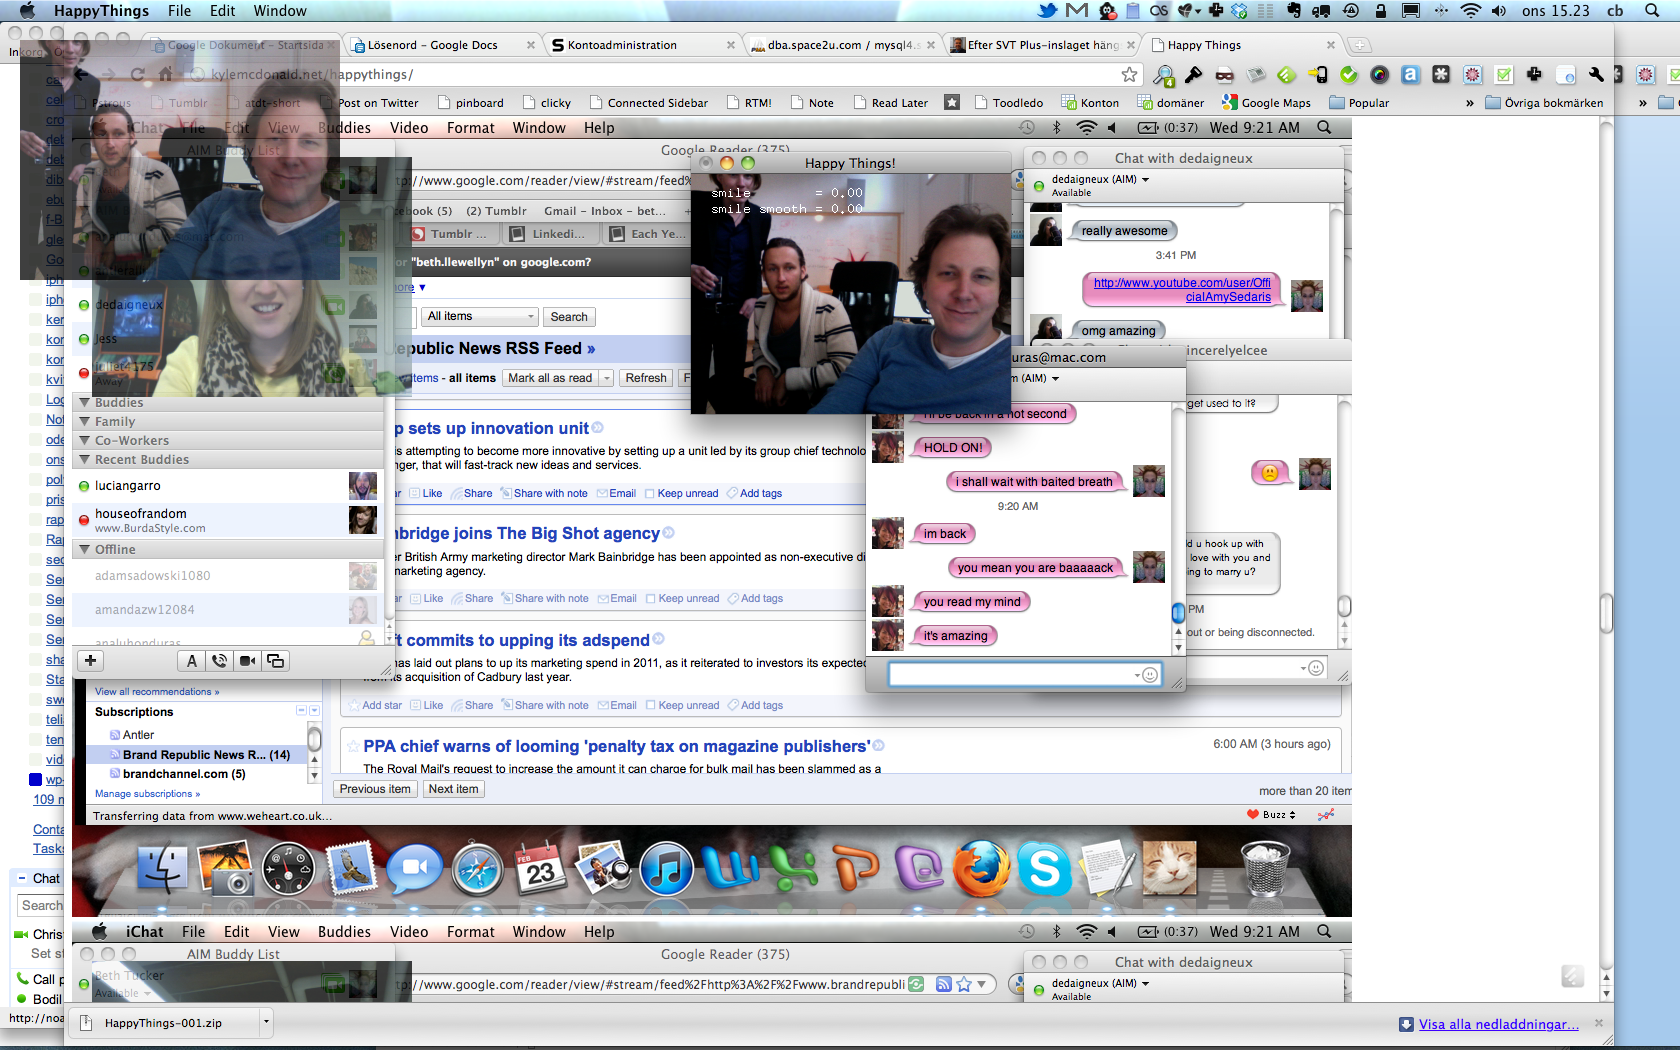Check the Keep unread box on first article

[x=650, y=494]
